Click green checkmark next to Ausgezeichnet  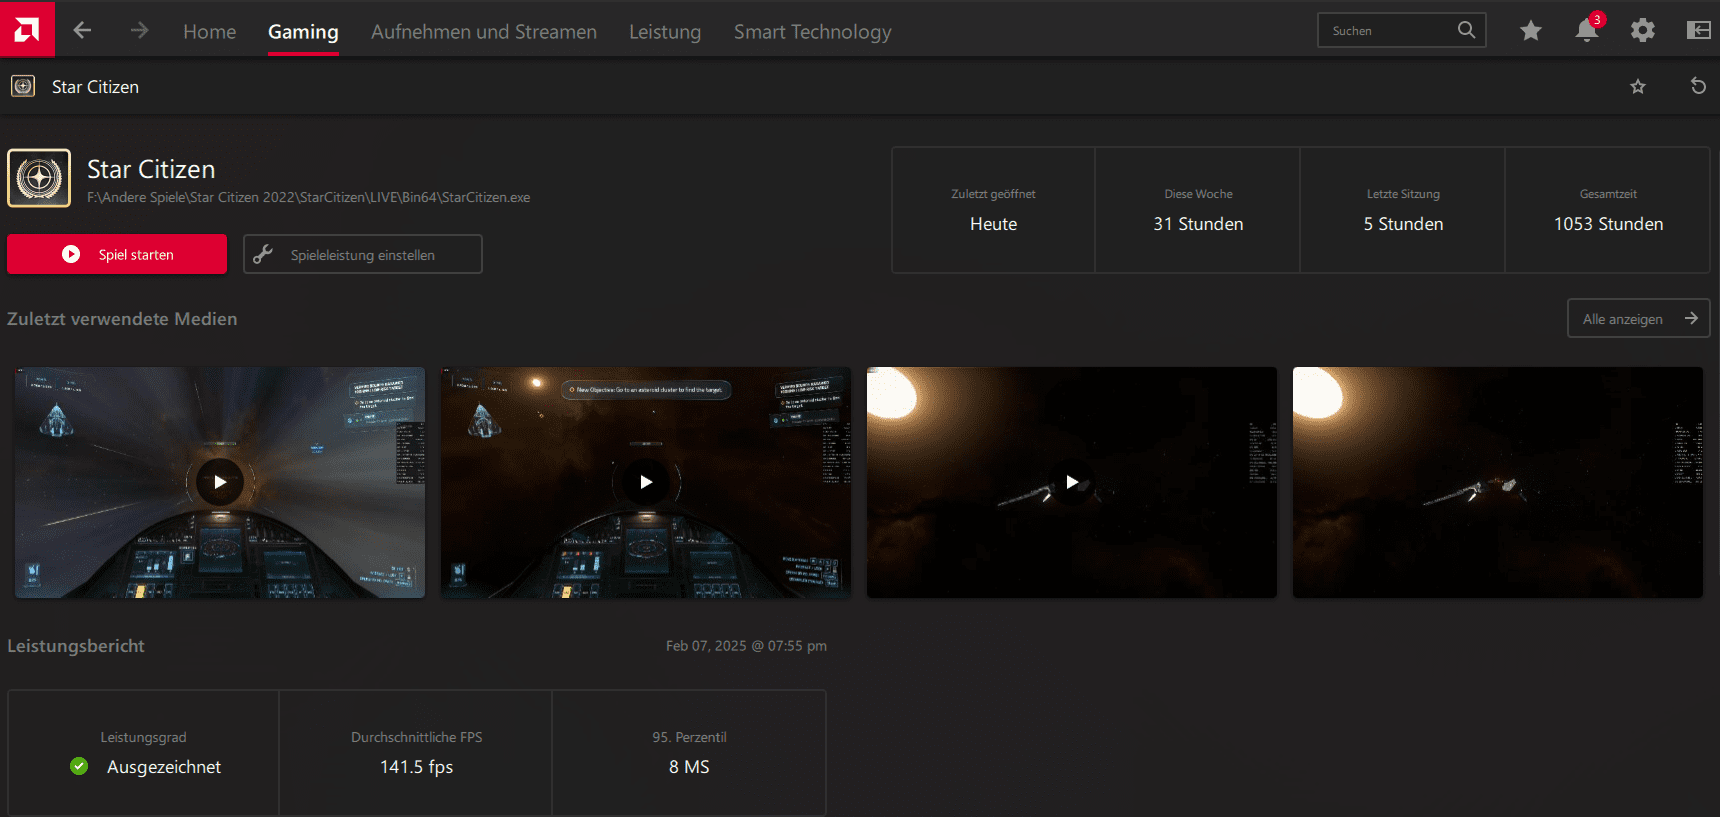pyautogui.click(x=79, y=766)
